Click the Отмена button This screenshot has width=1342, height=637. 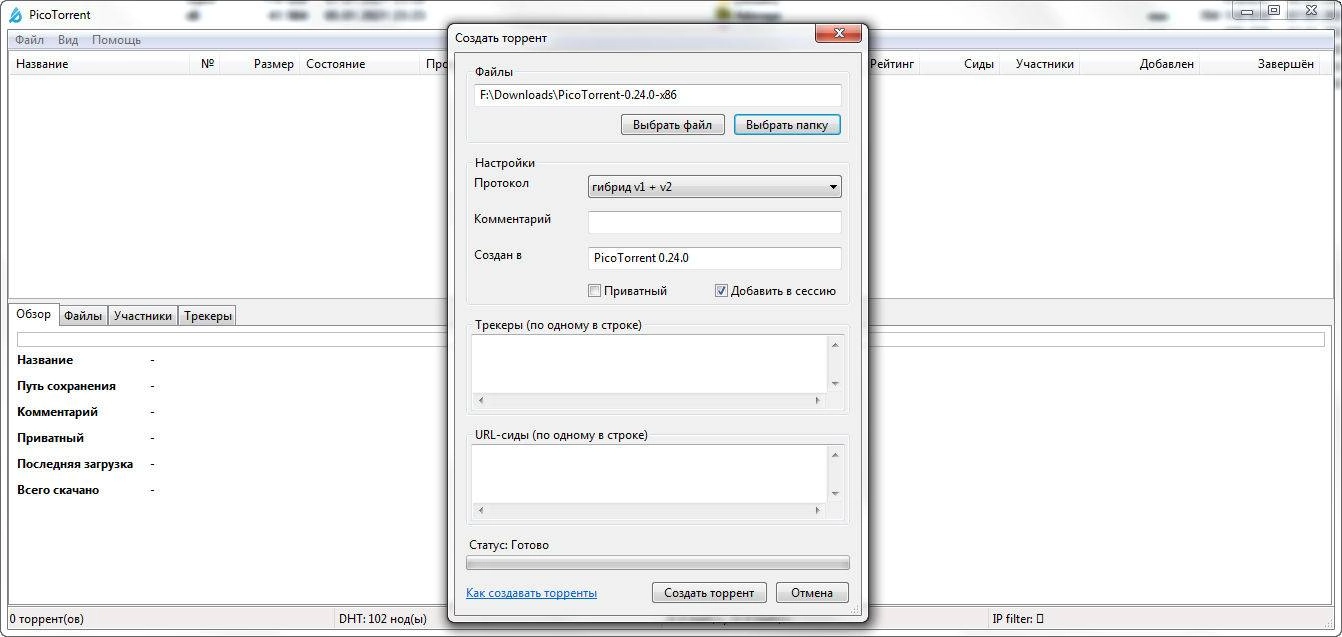coord(812,593)
